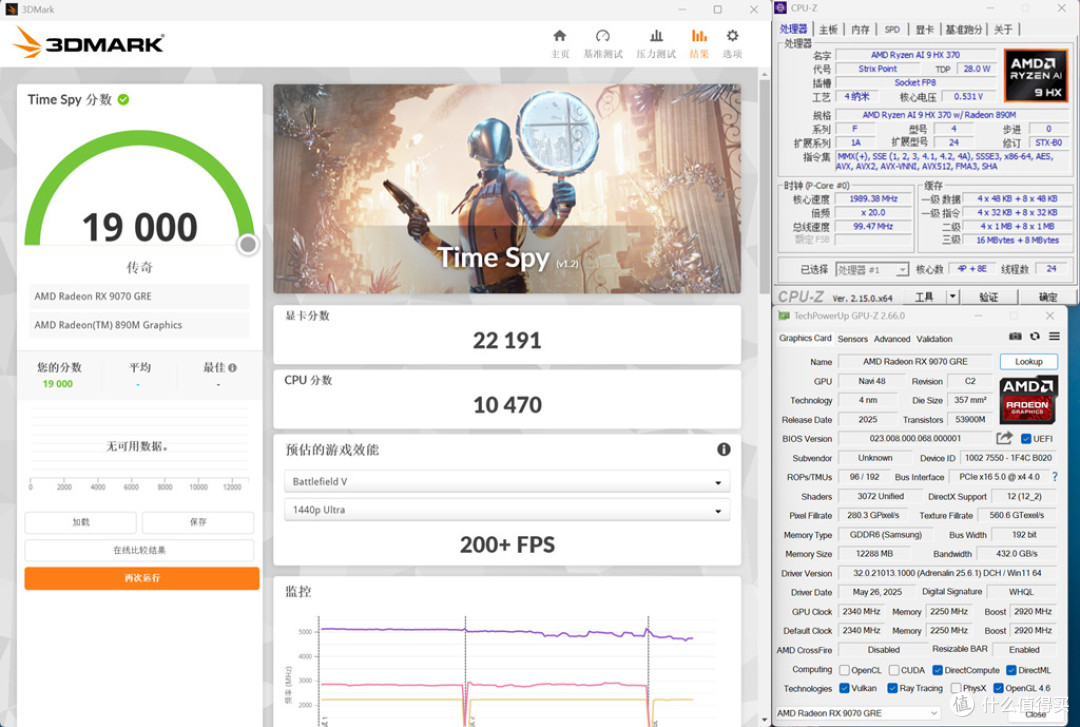Open the options gear icon in 3DMark
This screenshot has height=727, width=1080.
pyautogui.click(x=732, y=35)
